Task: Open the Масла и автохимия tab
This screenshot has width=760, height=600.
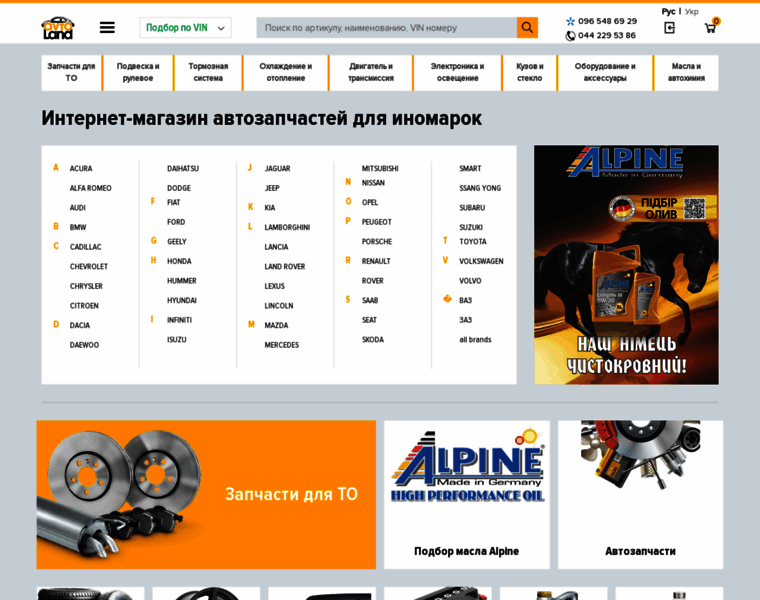Action: 686,72
